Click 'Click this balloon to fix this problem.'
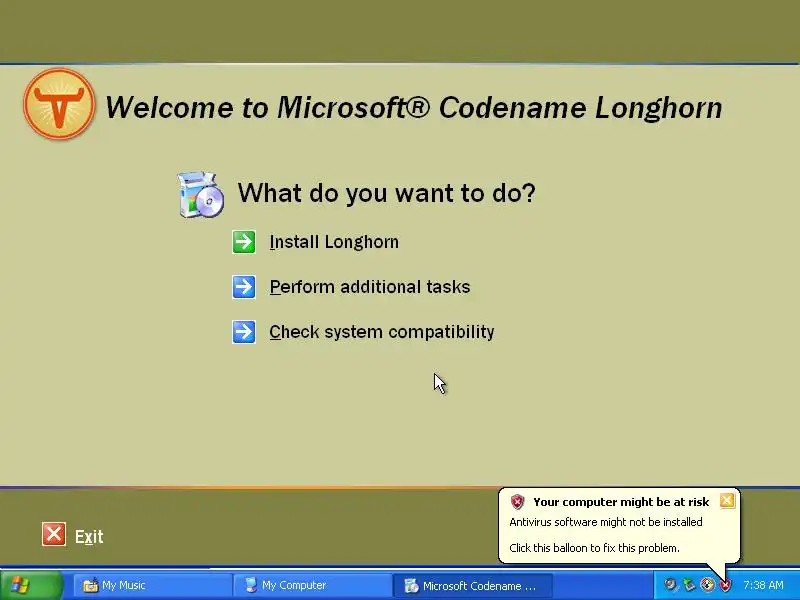800x600 pixels. pos(594,548)
